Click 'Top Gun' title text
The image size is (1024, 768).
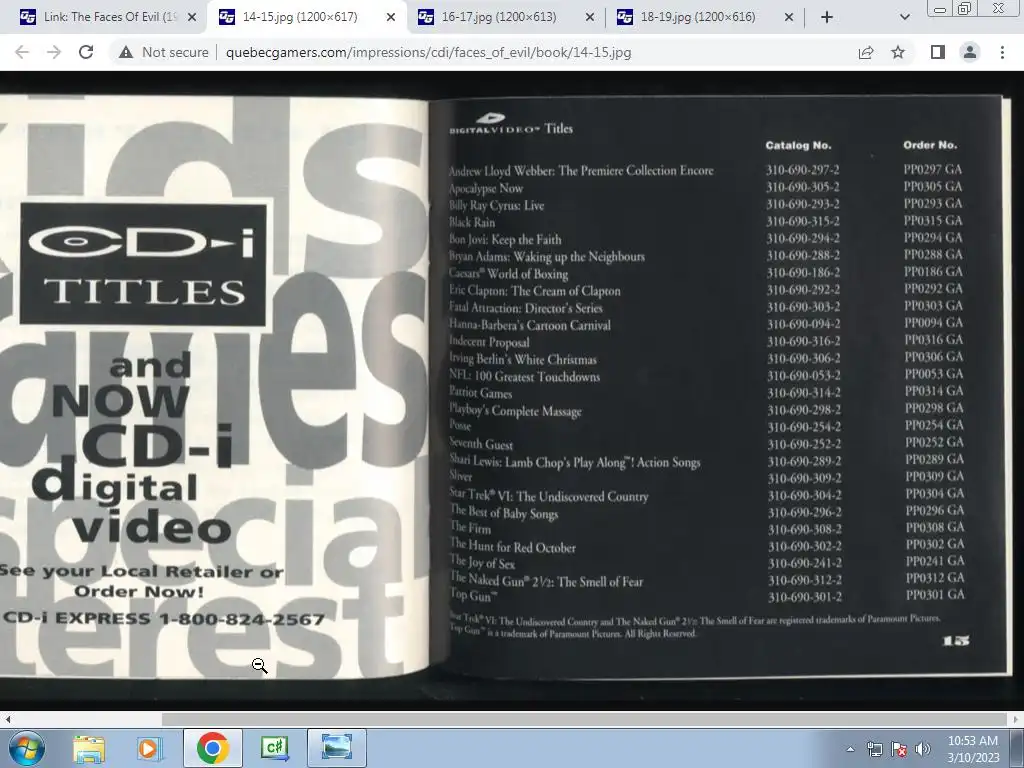coord(474,595)
